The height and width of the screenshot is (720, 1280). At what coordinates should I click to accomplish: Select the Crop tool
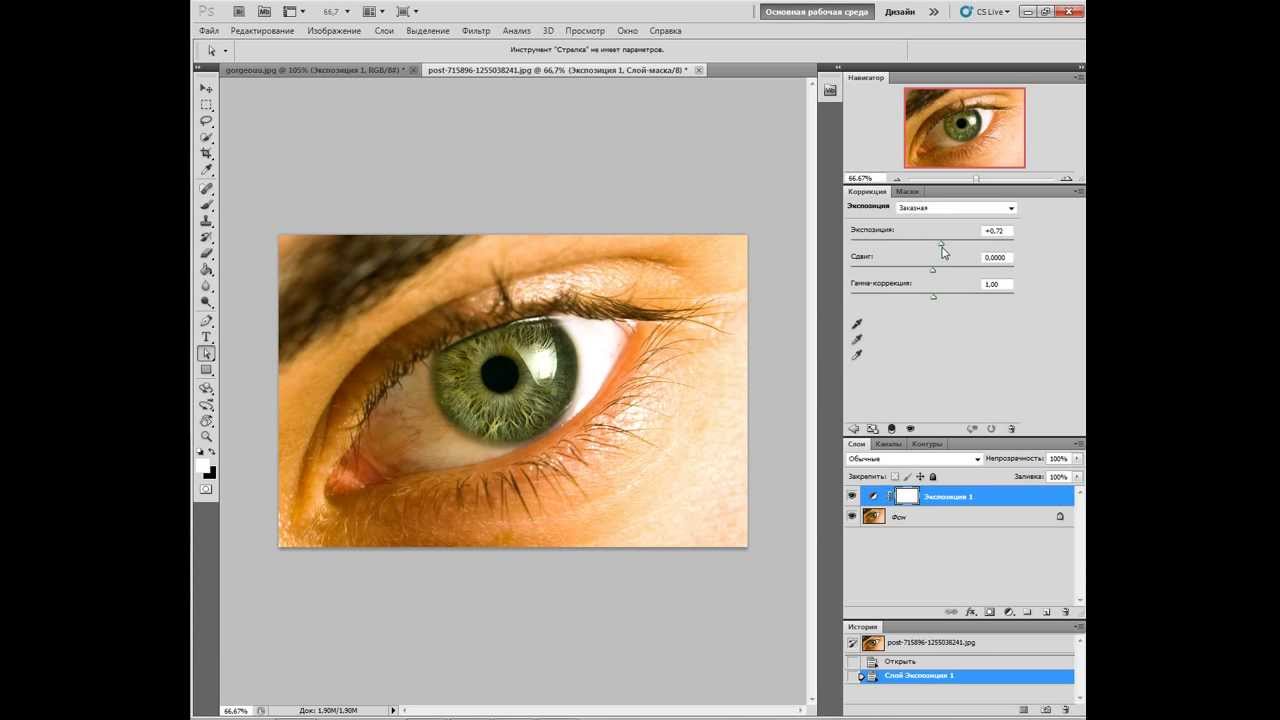pos(206,153)
